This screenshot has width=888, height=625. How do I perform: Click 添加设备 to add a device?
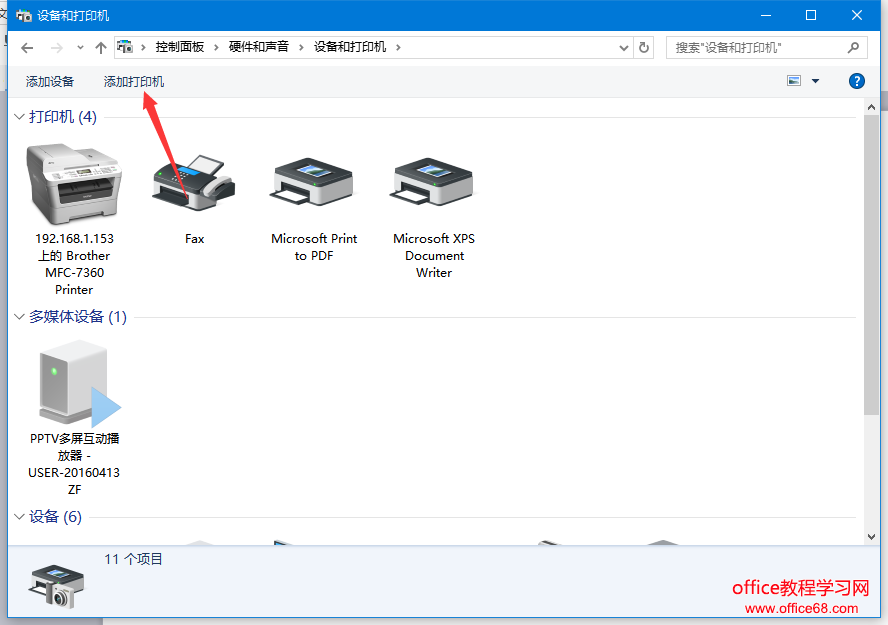(49, 81)
